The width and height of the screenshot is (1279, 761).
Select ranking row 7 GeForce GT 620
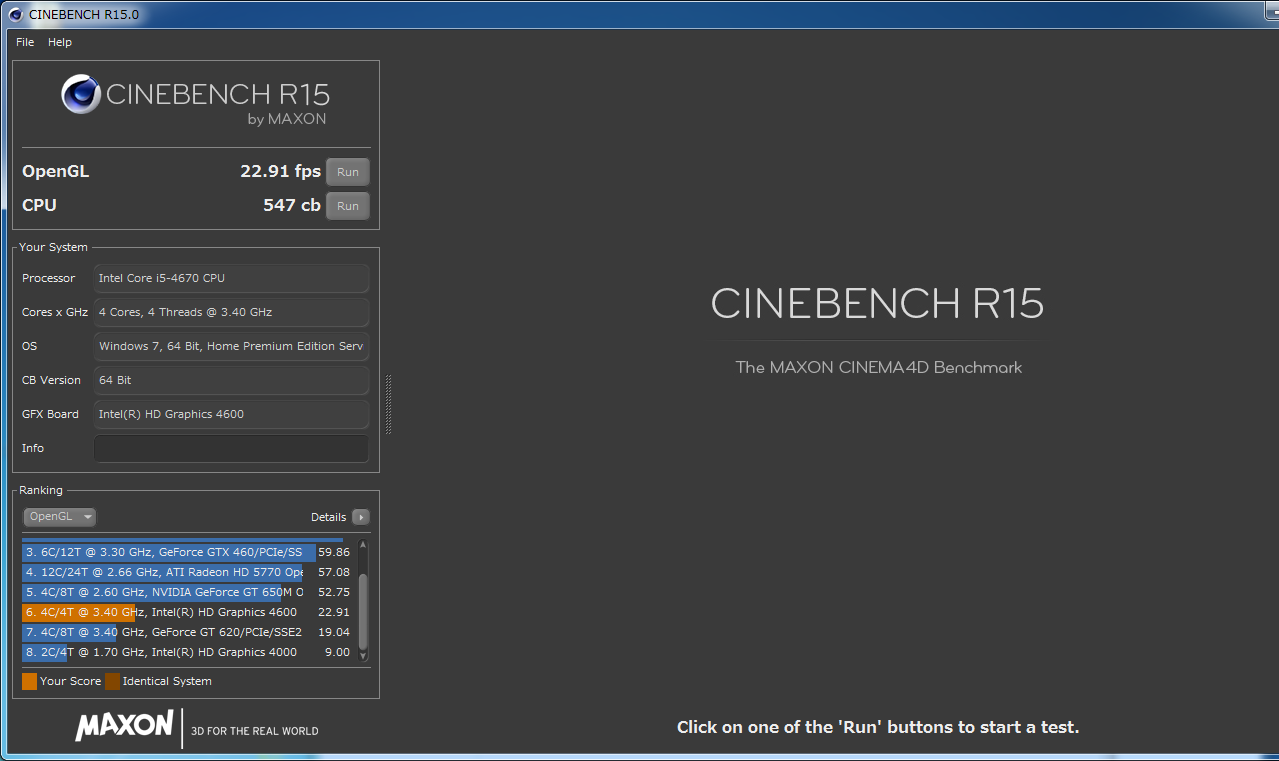point(187,632)
